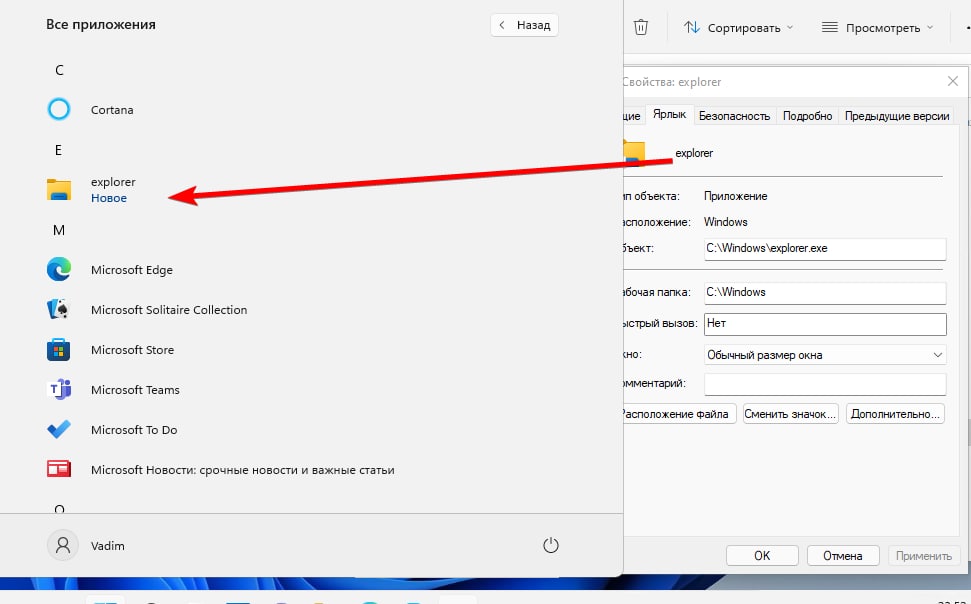Click the letter E section header
971x604 pixels.
(x=59, y=150)
